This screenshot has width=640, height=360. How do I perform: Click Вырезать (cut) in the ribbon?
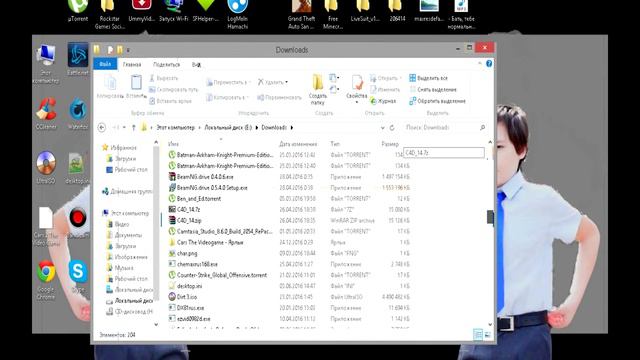coord(164,78)
